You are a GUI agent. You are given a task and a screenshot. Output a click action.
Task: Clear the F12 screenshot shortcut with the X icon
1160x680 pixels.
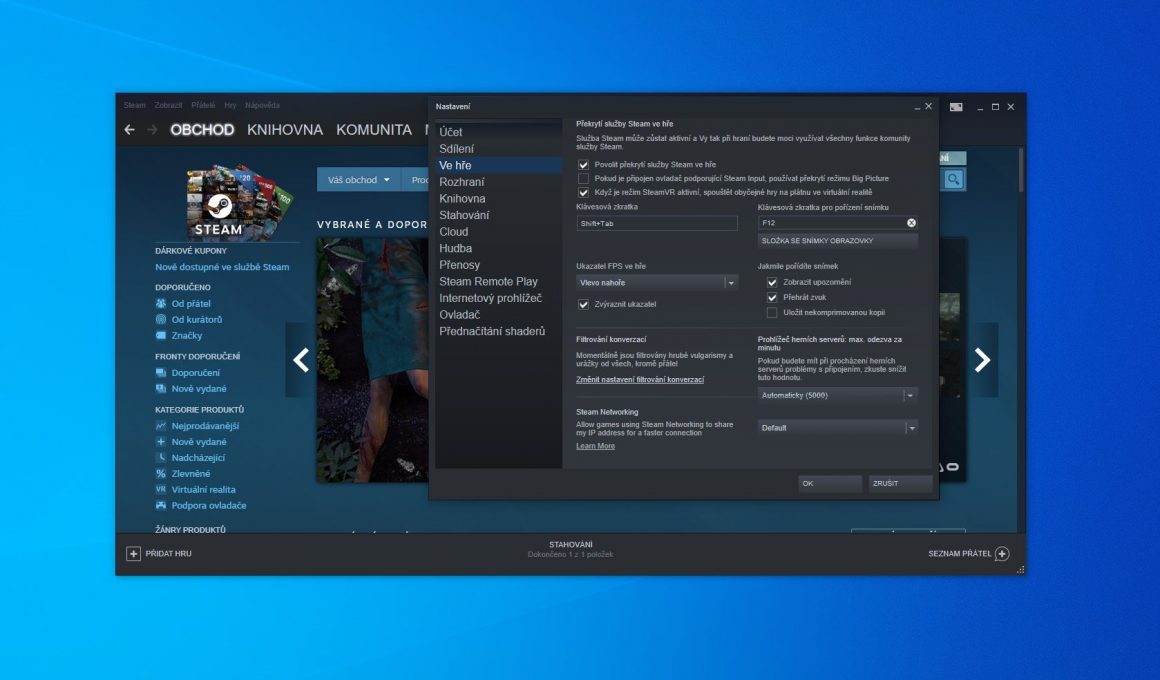[911, 223]
